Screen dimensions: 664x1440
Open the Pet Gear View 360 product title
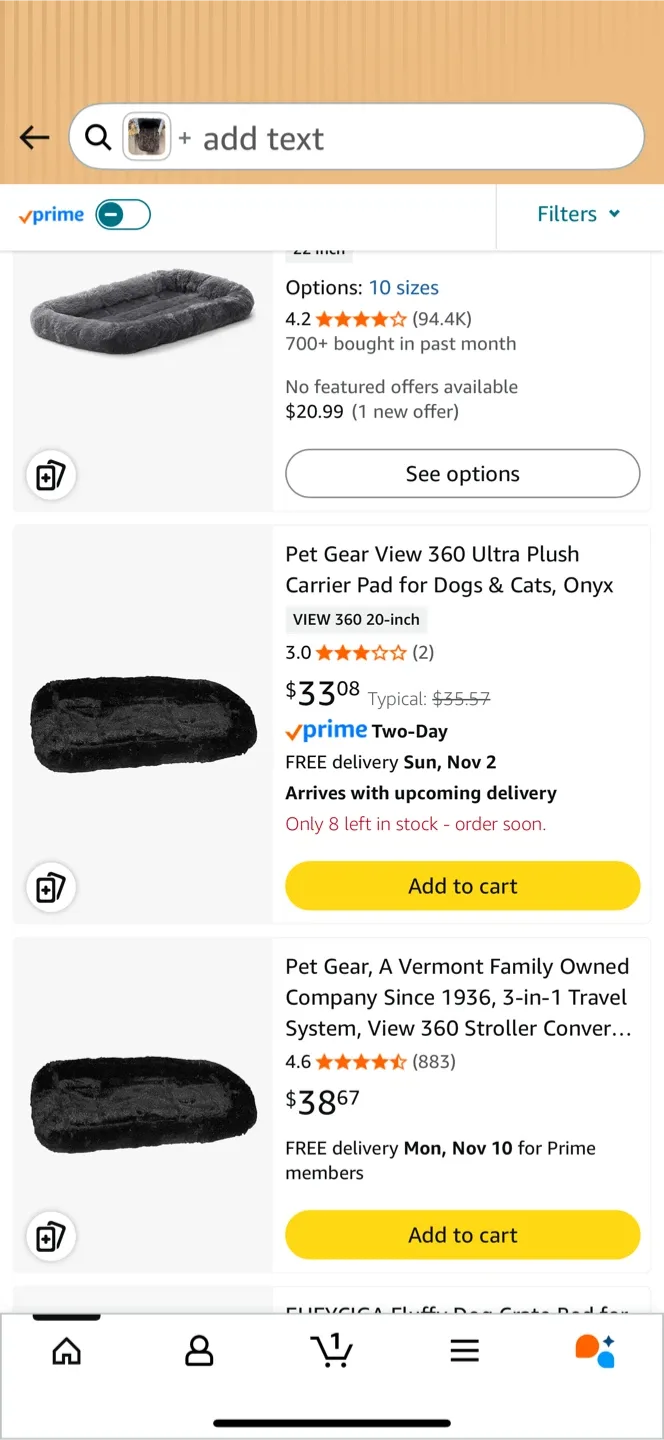(449, 569)
